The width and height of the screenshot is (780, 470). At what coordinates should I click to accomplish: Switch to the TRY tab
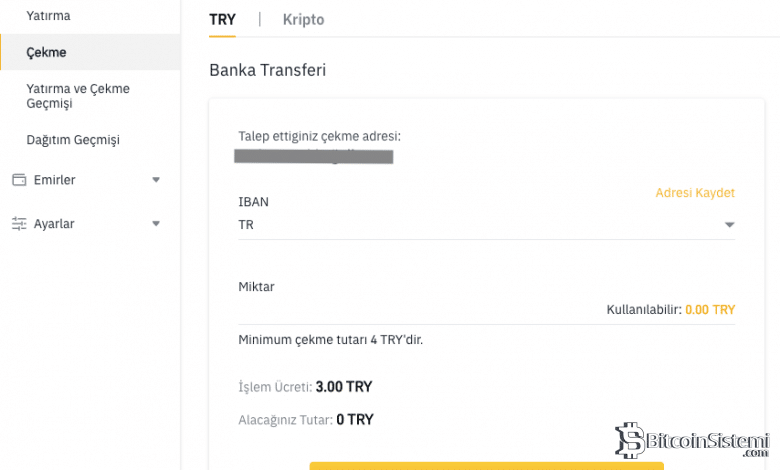(x=222, y=19)
